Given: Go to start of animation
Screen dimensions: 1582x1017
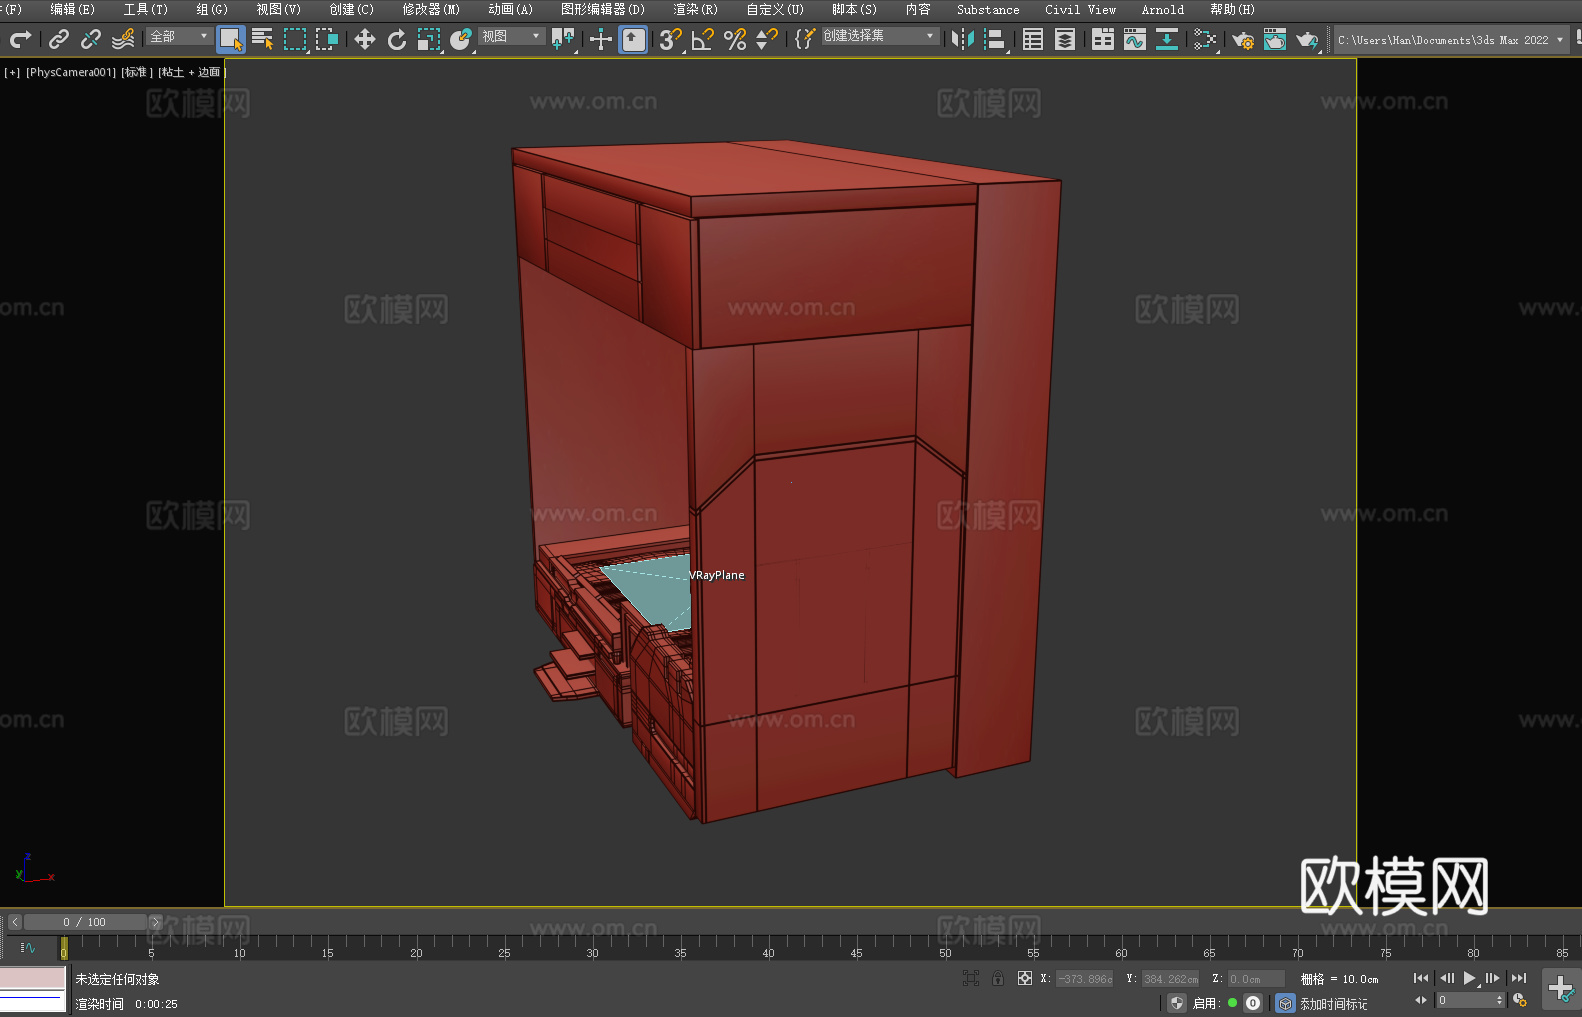Looking at the screenshot, I should (x=1420, y=978).
